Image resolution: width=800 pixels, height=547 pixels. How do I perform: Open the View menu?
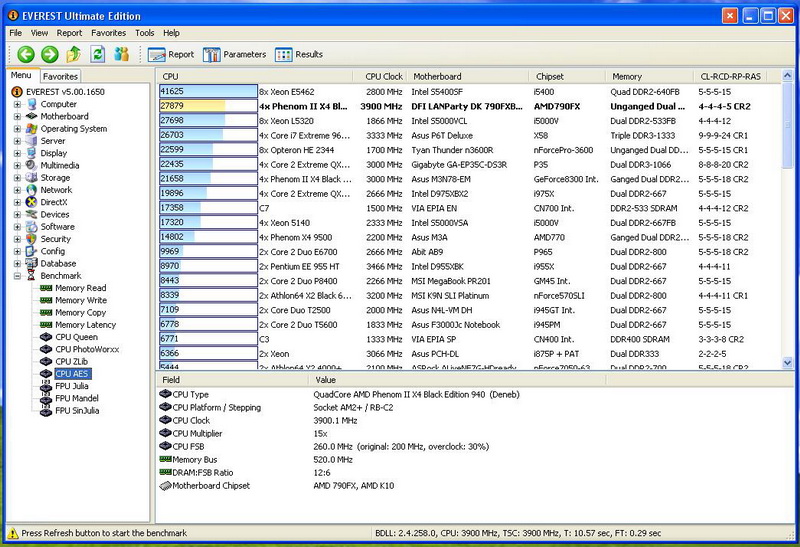point(39,33)
